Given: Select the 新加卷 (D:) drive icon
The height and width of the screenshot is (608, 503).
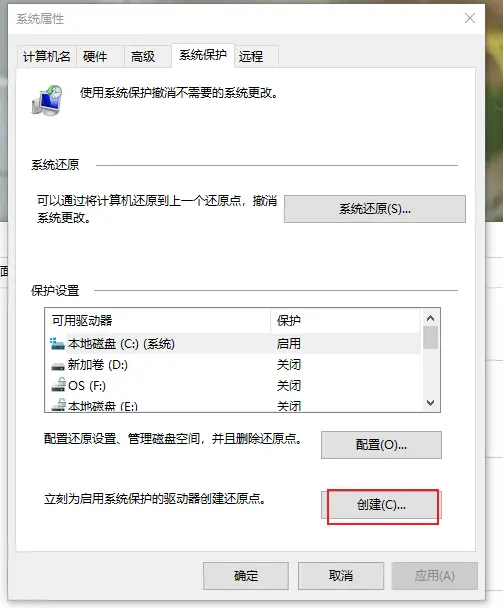Looking at the screenshot, I should (x=58, y=366).
